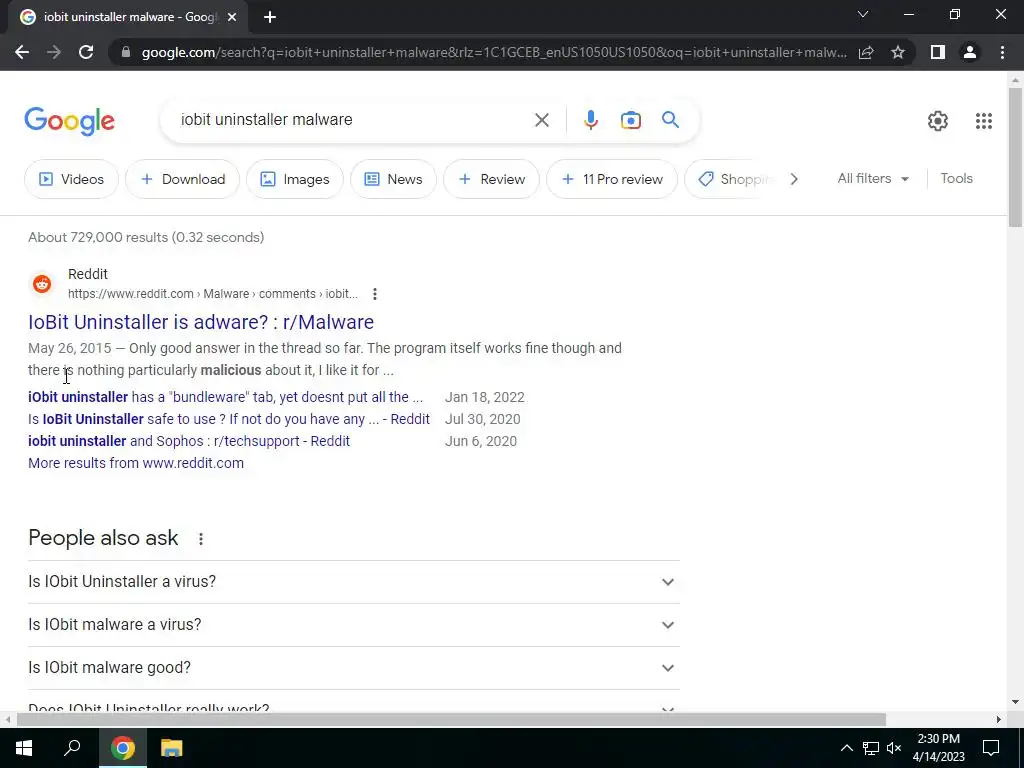Open network status in system tray
This screenshot has height=768, width=1024.
coord(871,748)
